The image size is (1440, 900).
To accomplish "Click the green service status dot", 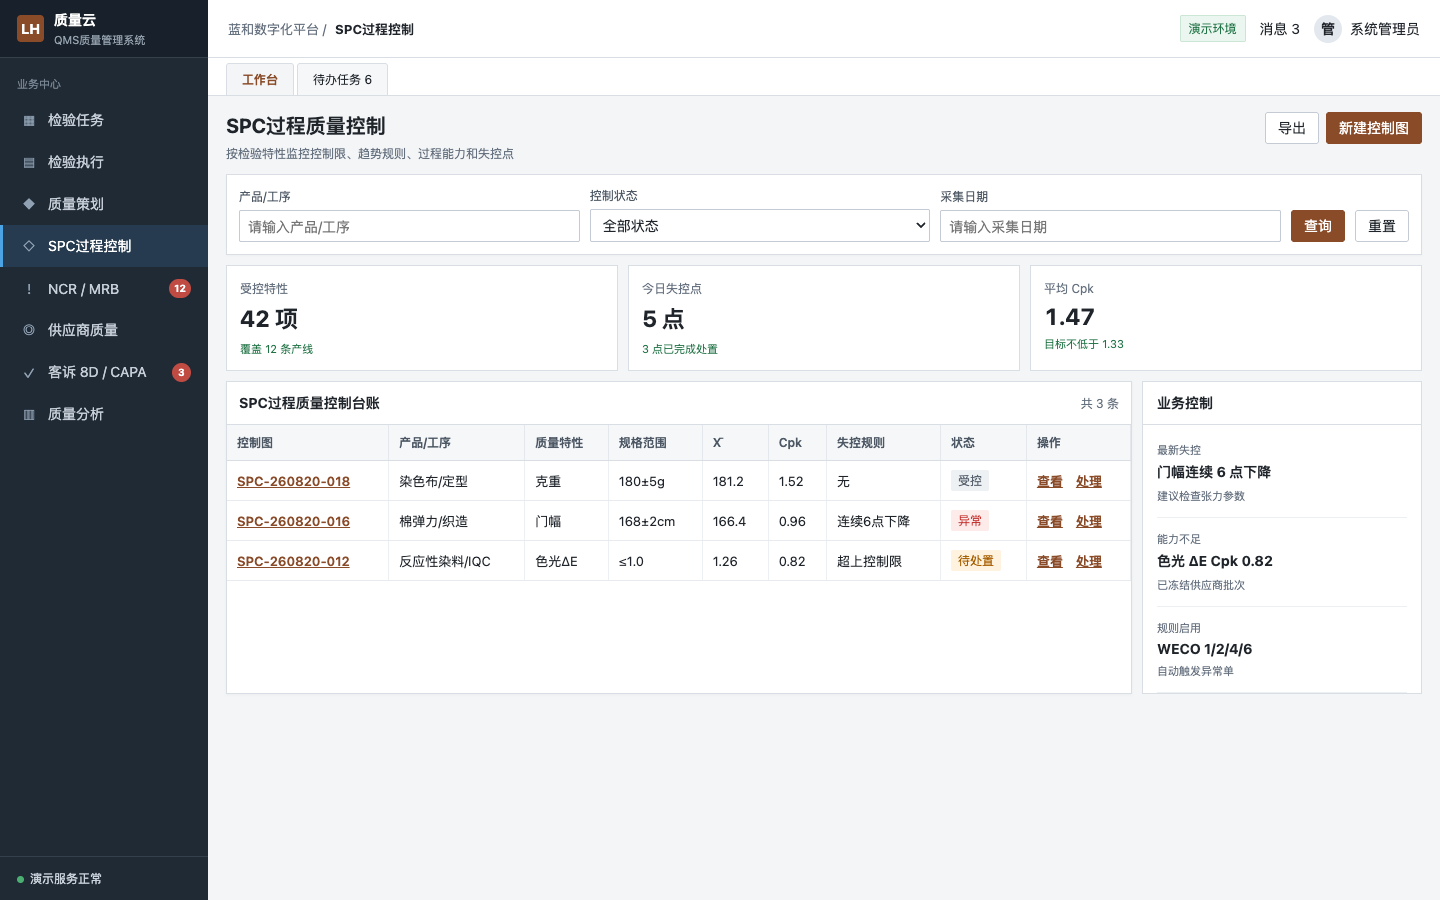I will (x=20, y=879).
